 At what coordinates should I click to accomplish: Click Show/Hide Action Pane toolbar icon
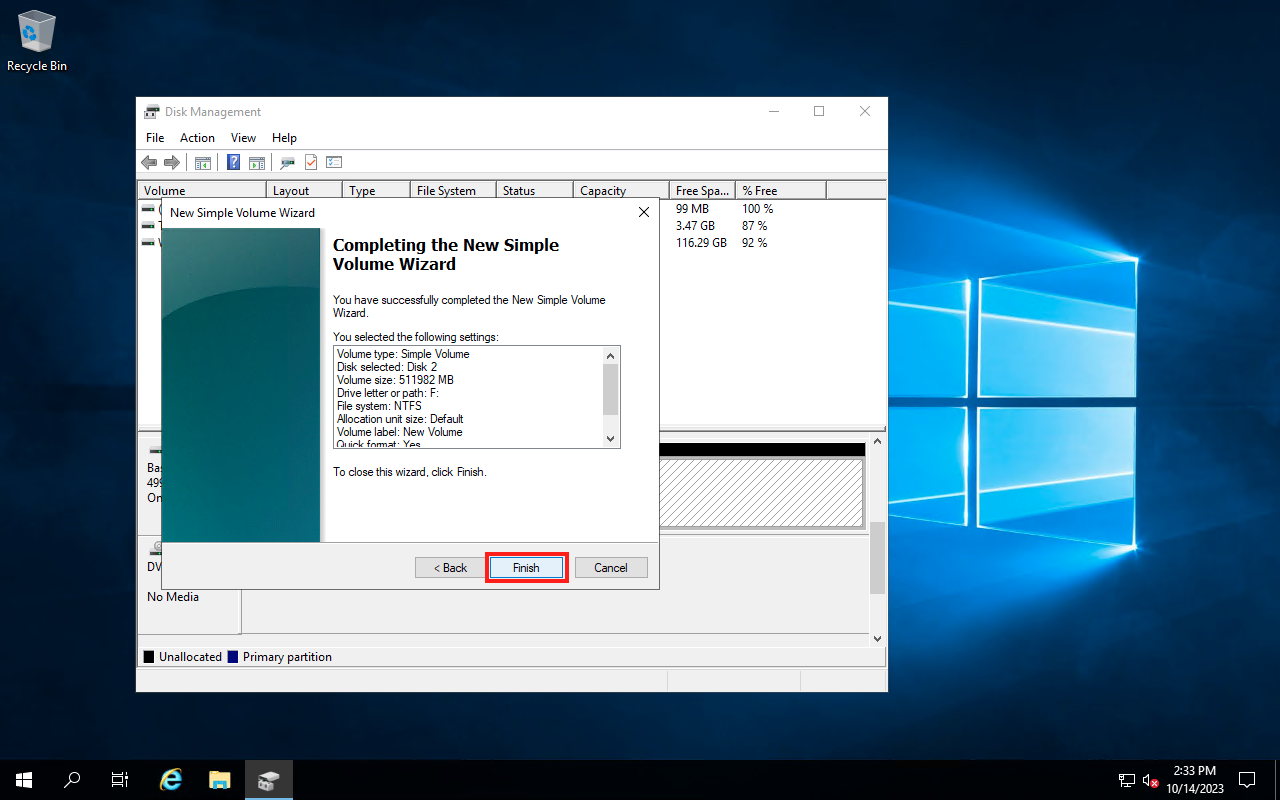tap(256, 162)
